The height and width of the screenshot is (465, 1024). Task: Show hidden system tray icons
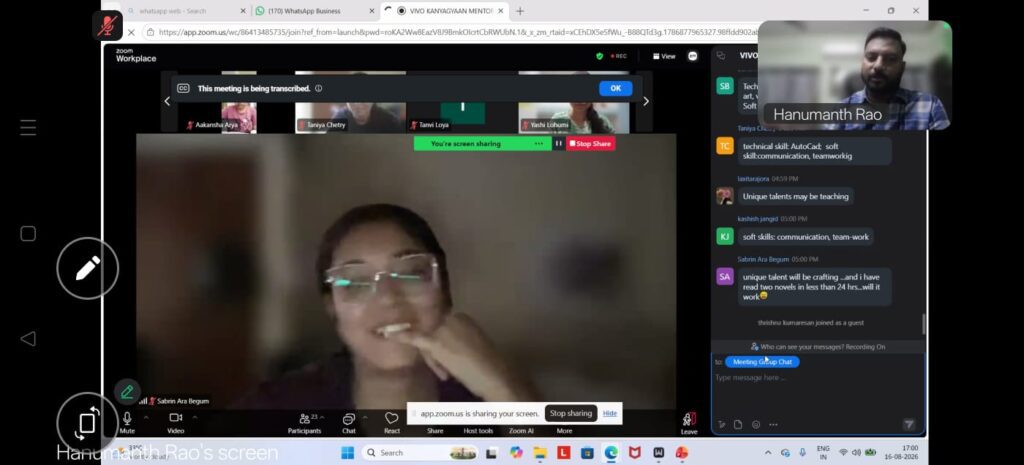click(x=767, y=453)
